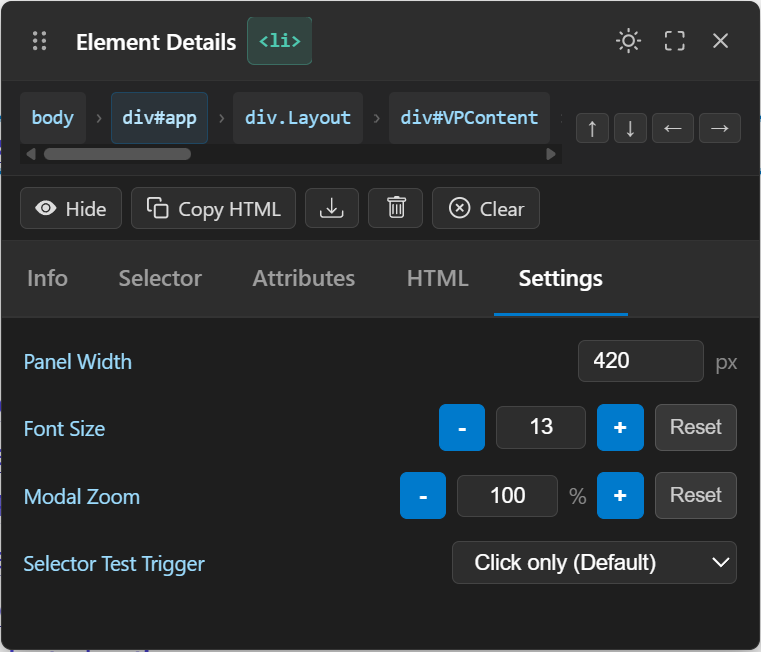Expand panel with the fullscreen icon
This screenshot has height=652, width=761.
point(675,41)
